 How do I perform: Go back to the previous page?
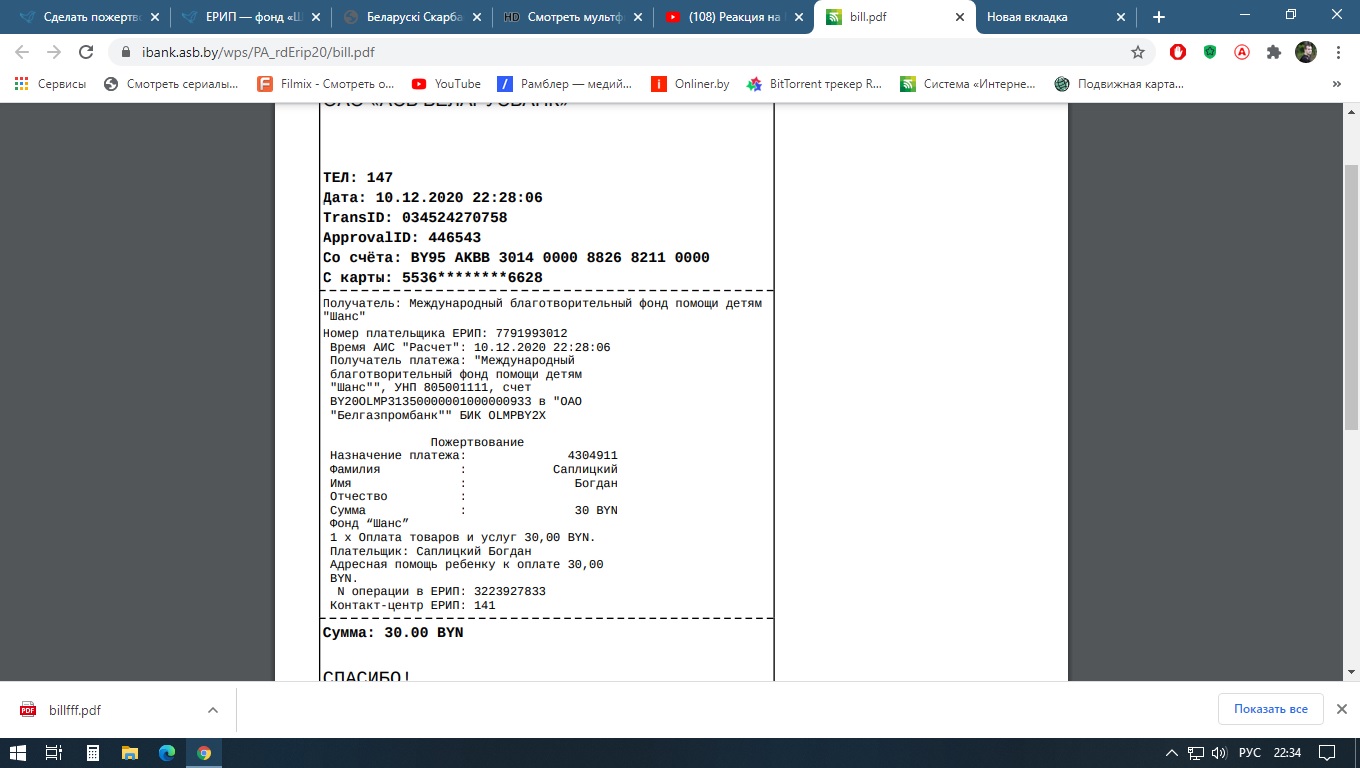22,52
